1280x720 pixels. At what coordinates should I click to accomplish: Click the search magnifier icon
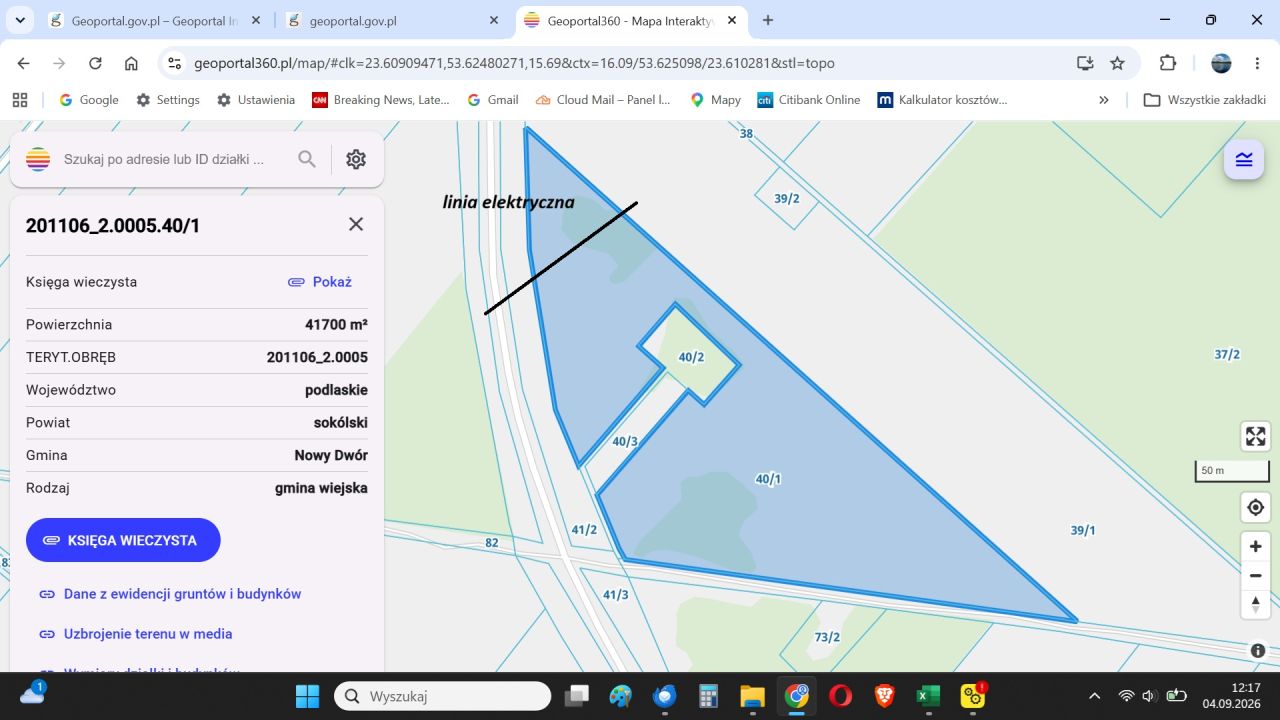point(307,159)
